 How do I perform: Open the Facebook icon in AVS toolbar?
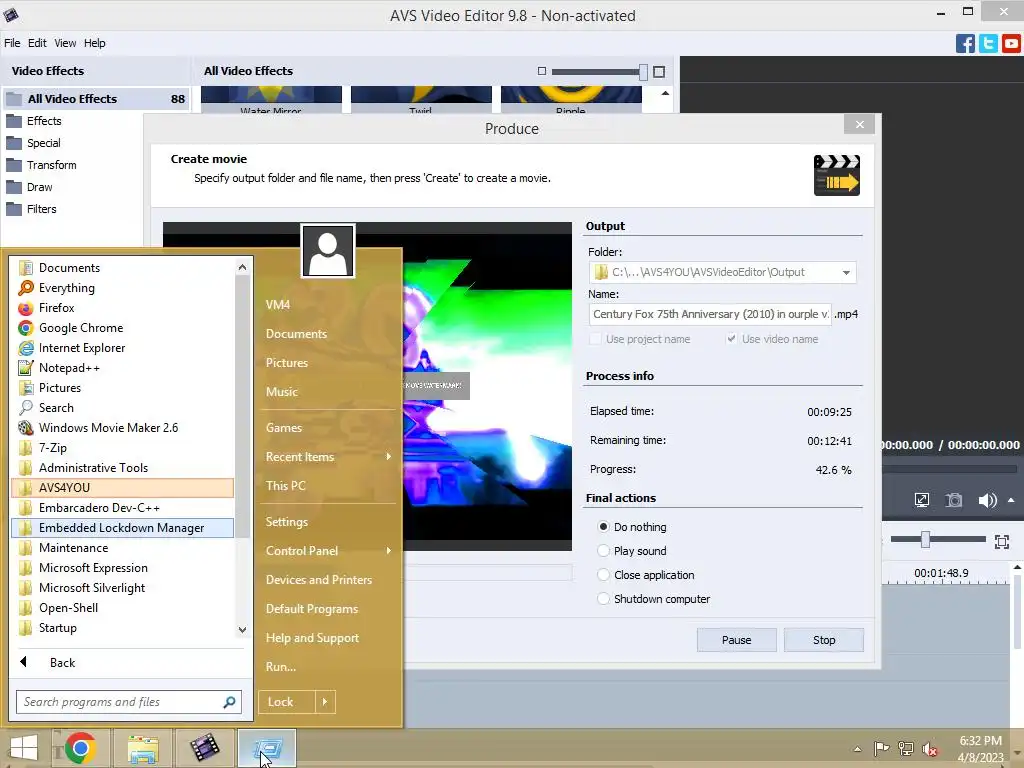point(965,43)
